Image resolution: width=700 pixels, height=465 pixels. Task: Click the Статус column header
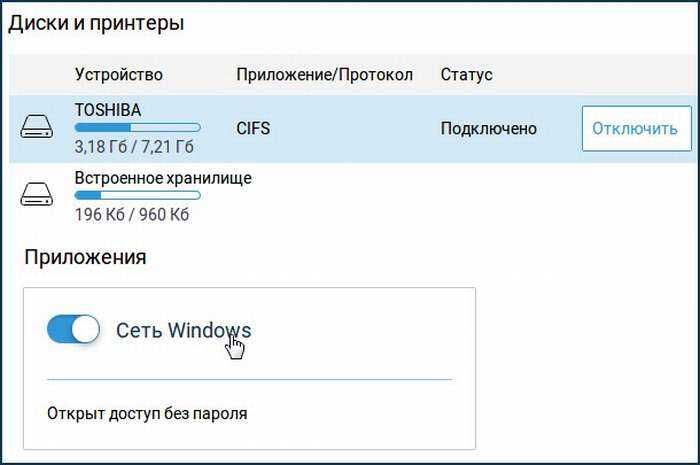coord(467,75)
